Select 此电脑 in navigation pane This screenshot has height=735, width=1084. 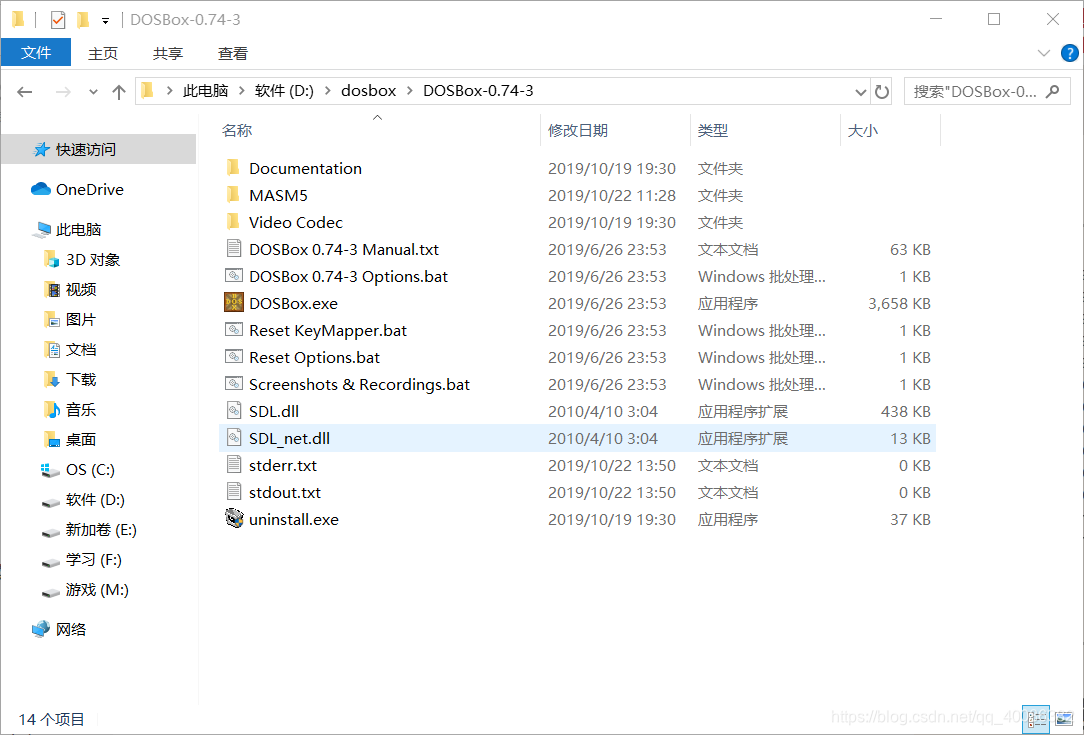79,229
